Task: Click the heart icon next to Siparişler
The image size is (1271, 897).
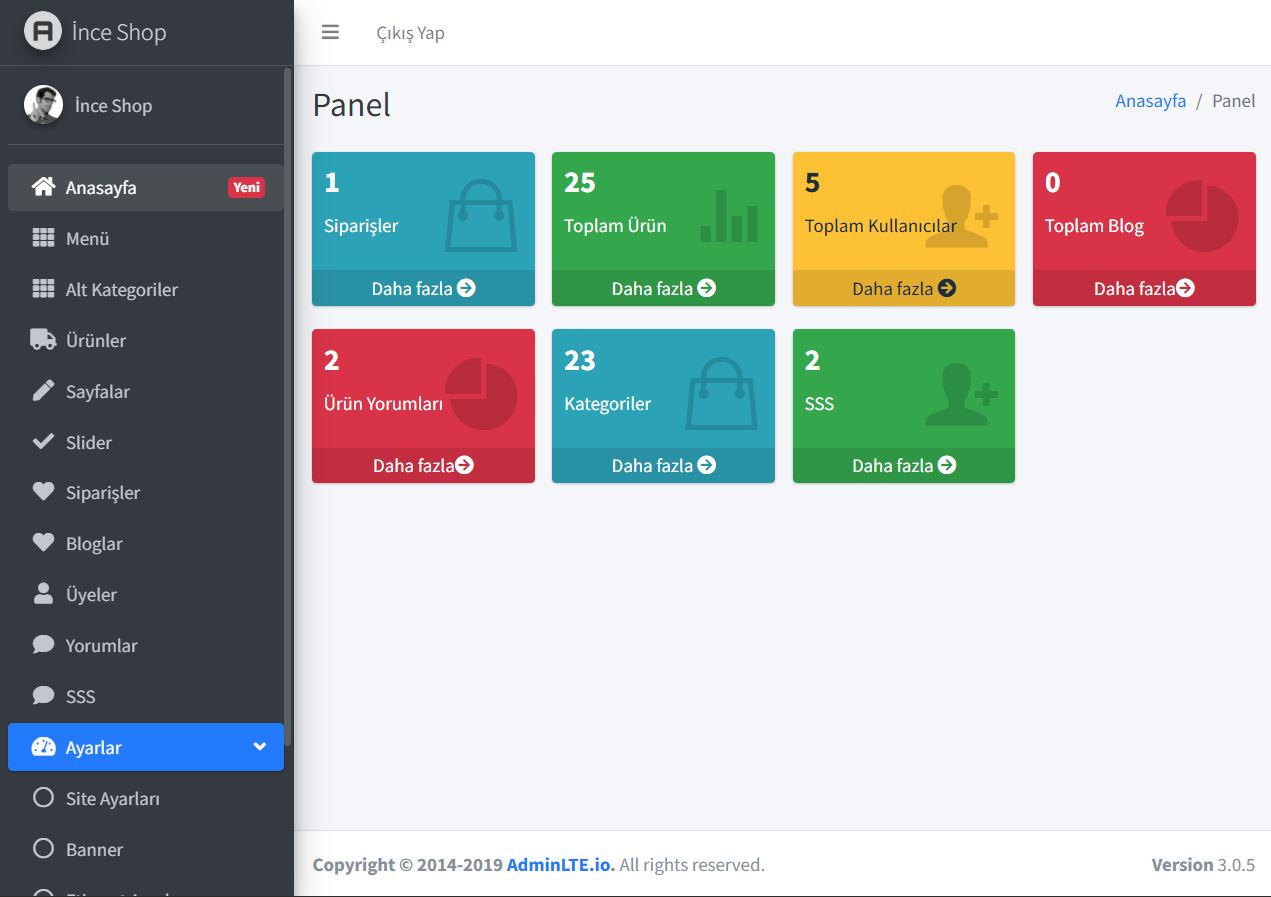Action: coord(41,492)
